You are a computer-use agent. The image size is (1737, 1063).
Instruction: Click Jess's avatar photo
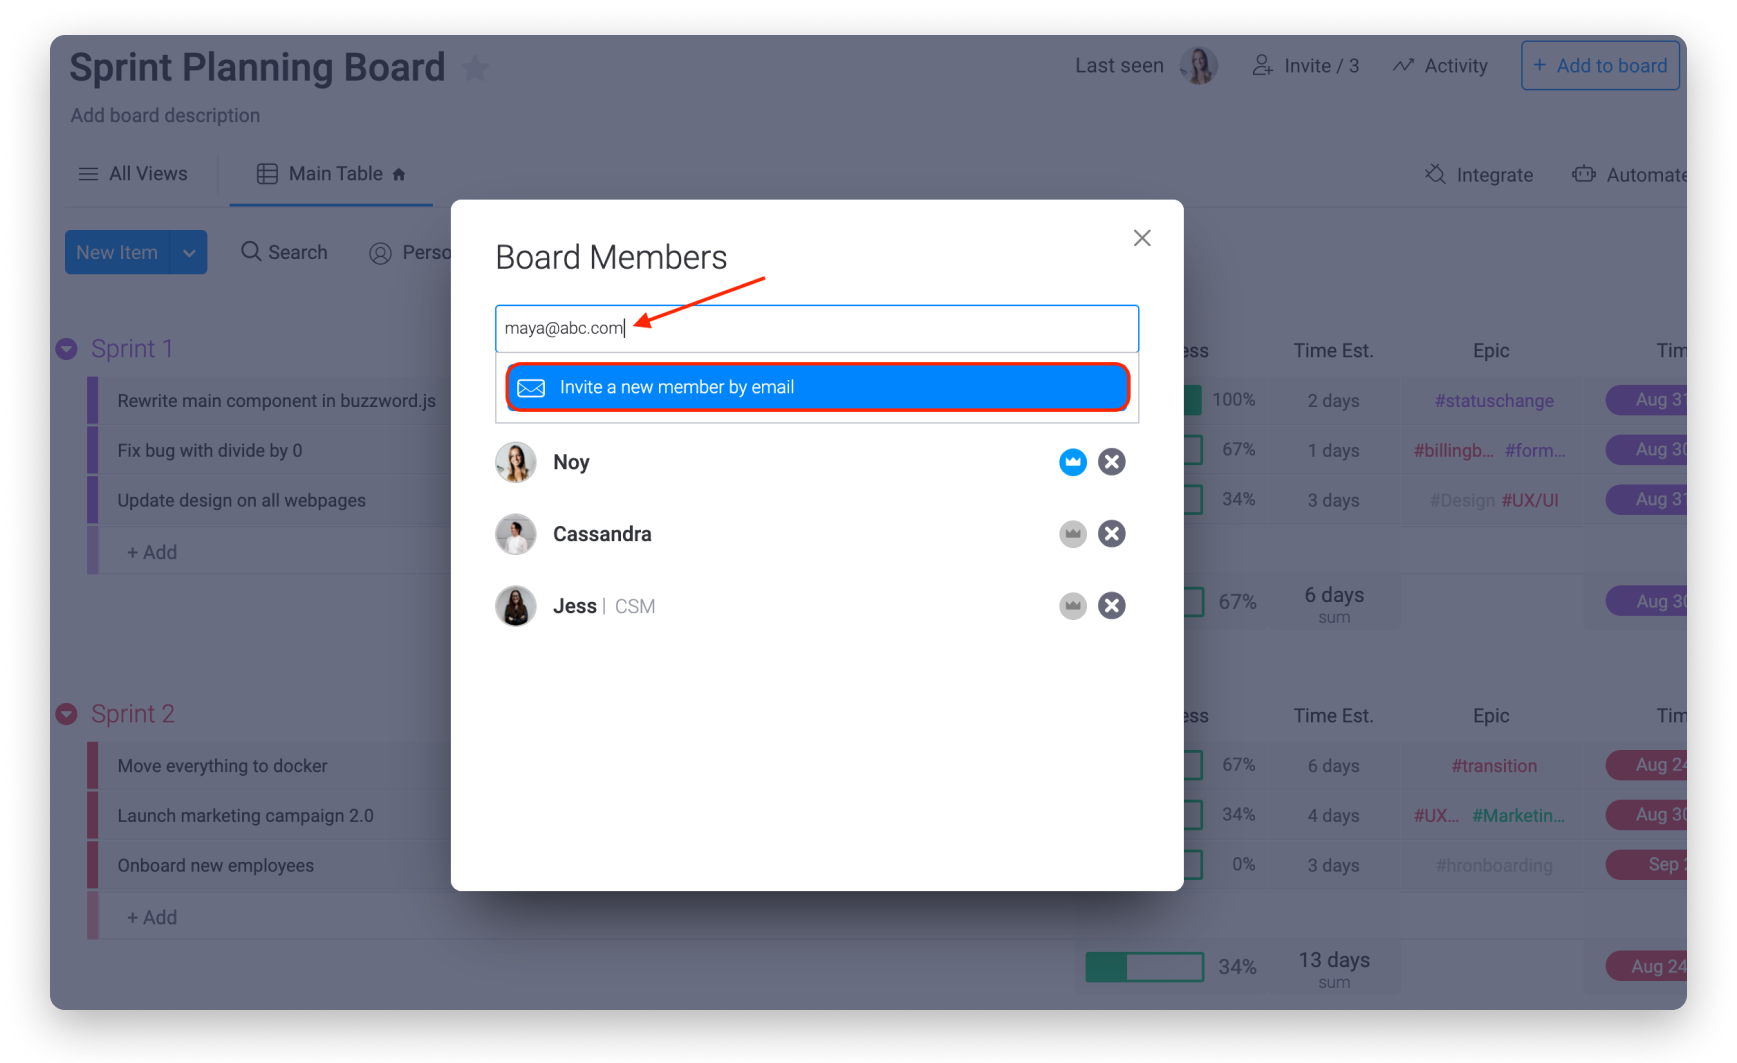point(516,606)
